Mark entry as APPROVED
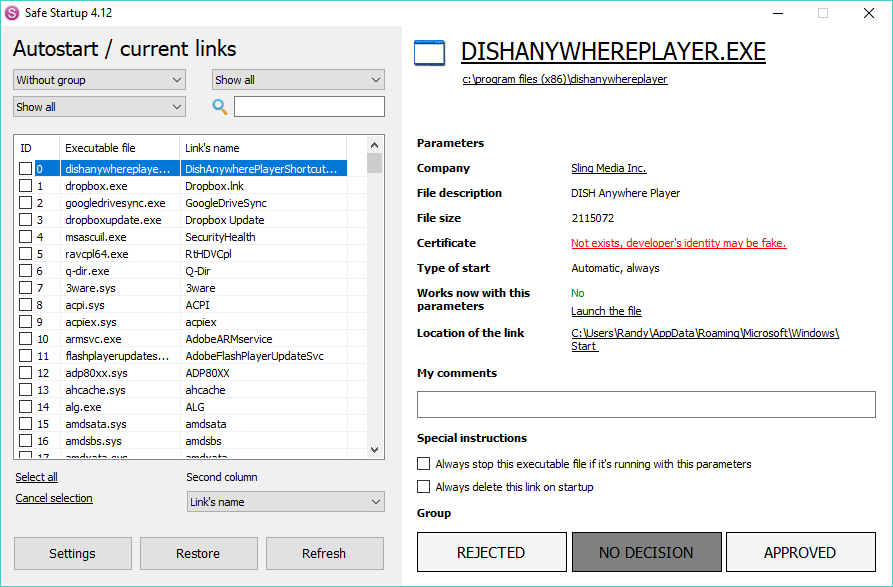 pos(800,552)
